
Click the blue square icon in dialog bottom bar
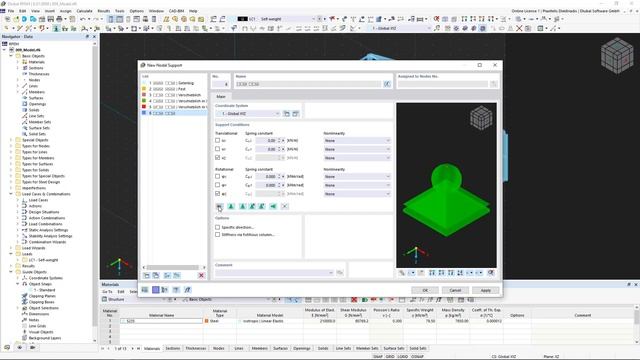coord(156,290)
